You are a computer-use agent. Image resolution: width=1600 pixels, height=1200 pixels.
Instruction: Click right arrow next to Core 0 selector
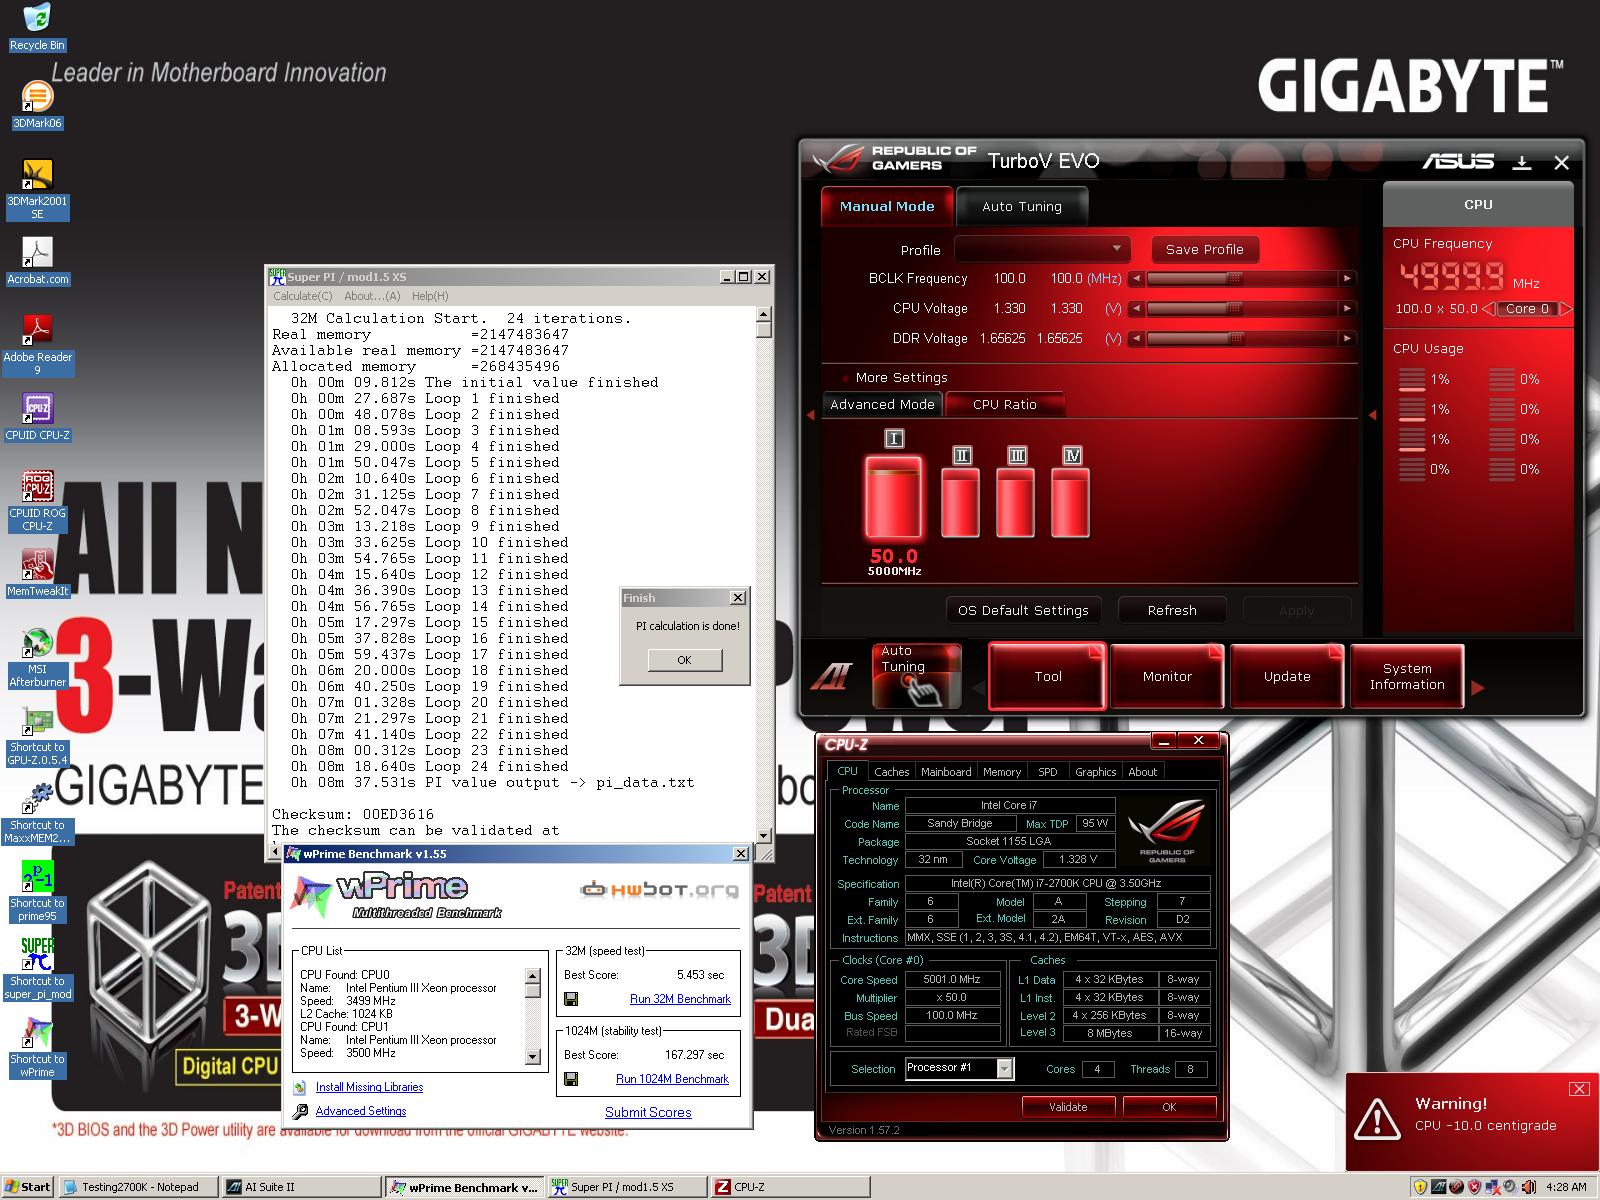[1566, 309]
